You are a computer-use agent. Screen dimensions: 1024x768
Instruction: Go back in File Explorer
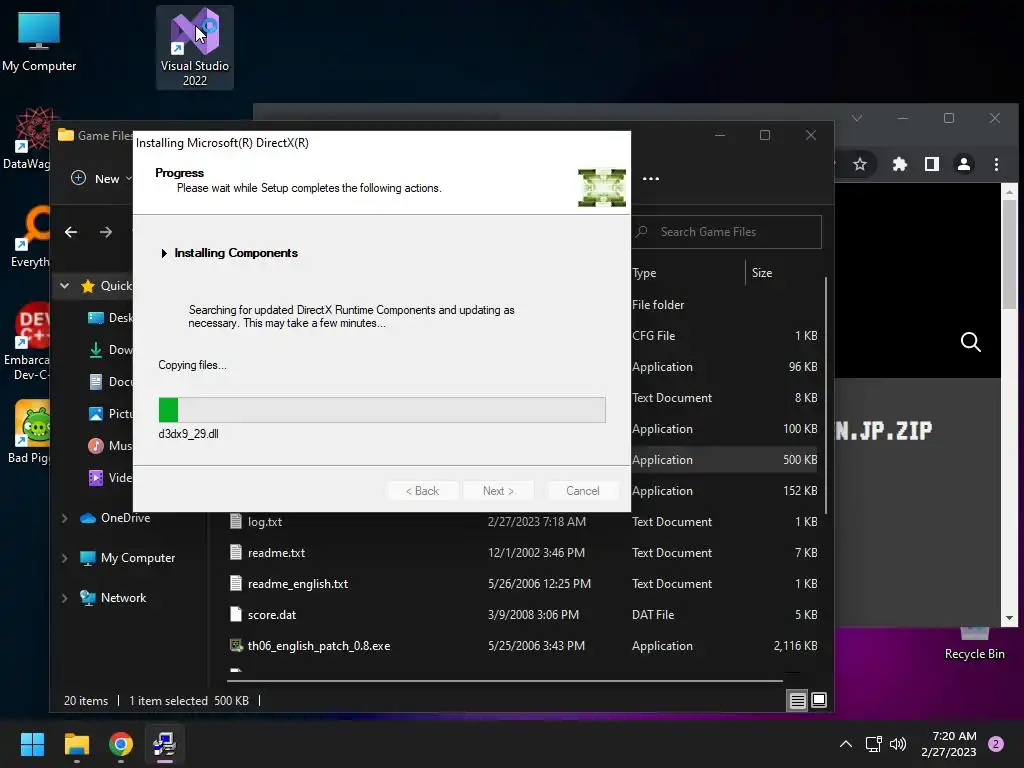pos(71,232)
